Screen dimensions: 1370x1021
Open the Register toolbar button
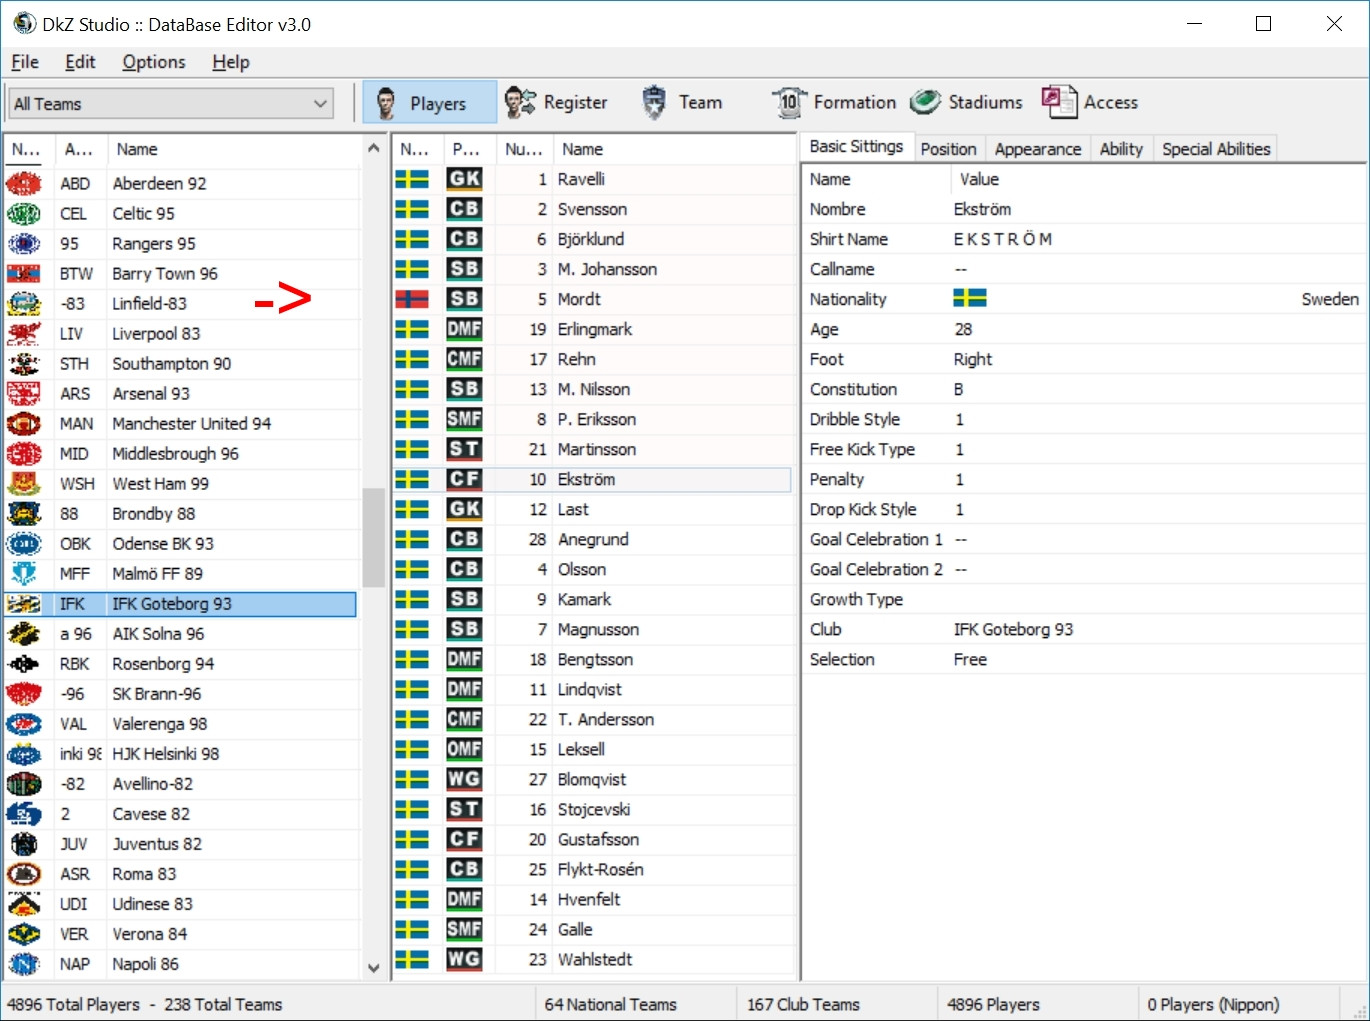click(x=556, y=102)
